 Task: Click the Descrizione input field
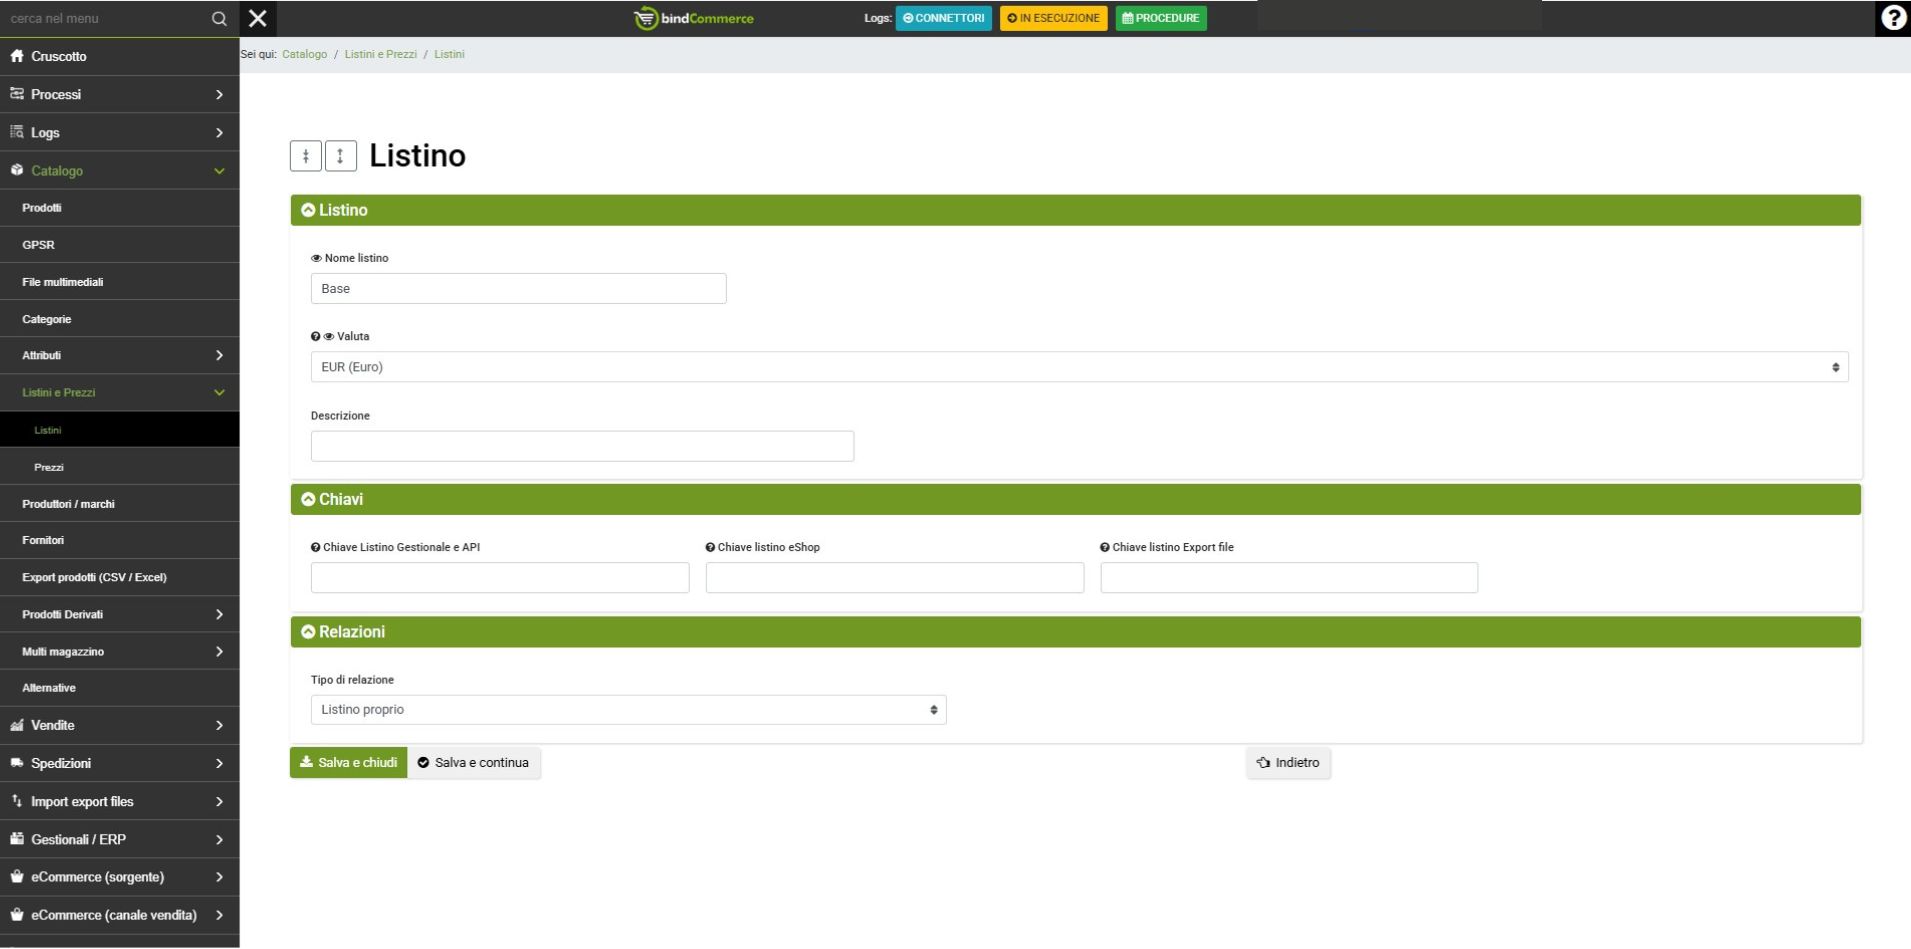(x=582, y=446)
